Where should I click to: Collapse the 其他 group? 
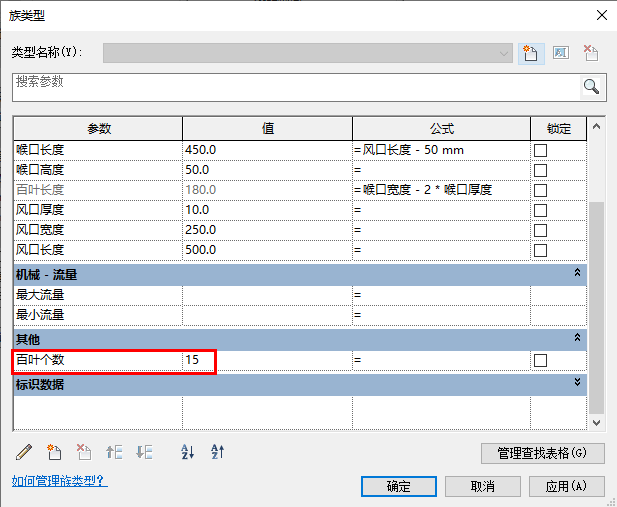[x=577, y=337]
